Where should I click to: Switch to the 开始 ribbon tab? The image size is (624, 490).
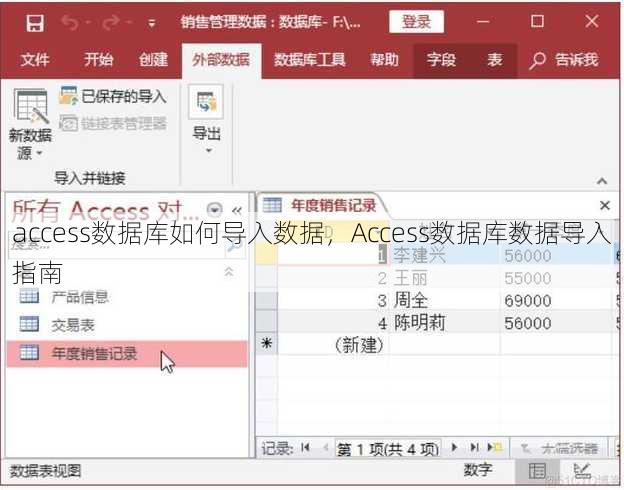pos(98,60)
